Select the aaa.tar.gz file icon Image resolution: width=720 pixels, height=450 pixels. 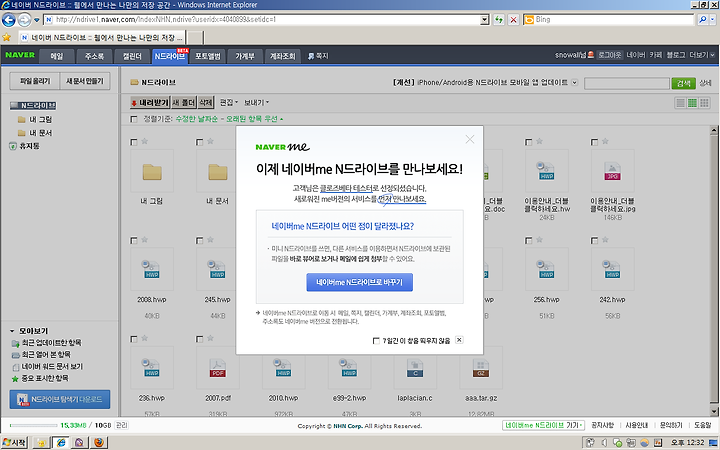tap(481, 368)
